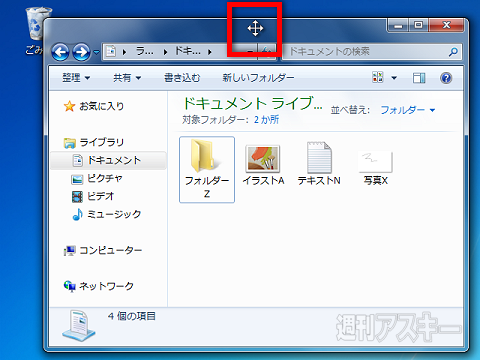Select ライブラリ in the navigation pane
This screenshot has height=360, width=480.
tap(102, 143)
